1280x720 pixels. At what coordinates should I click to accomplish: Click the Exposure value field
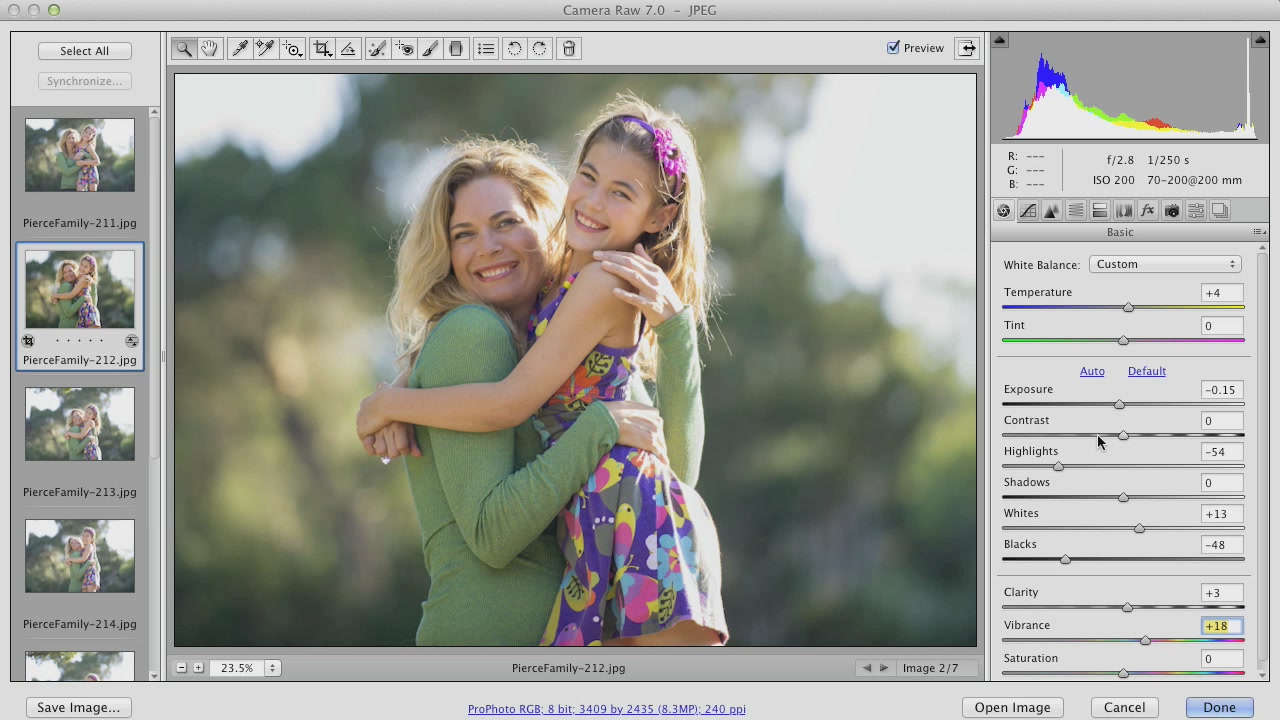(1222, 390)
